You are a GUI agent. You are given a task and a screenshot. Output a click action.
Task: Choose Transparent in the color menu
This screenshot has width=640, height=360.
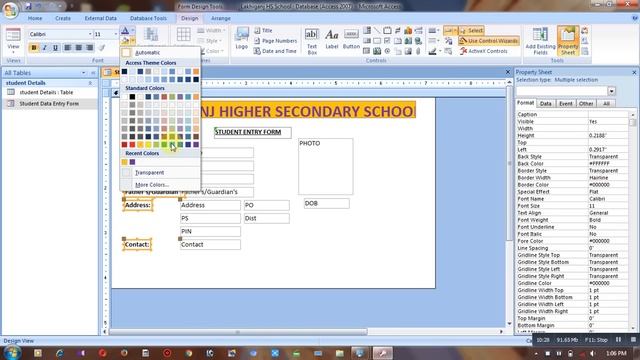(x=160, y=173)
